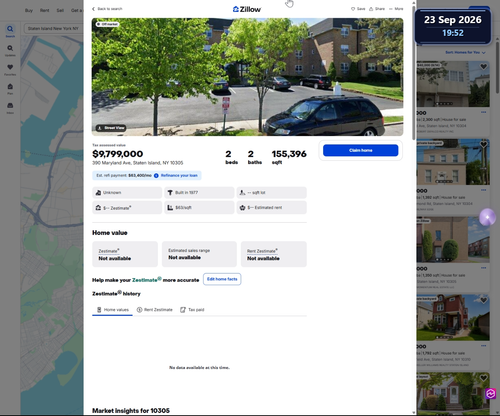Open the 1,350 sqft house listing photo
500x416 pixels.
453,239
